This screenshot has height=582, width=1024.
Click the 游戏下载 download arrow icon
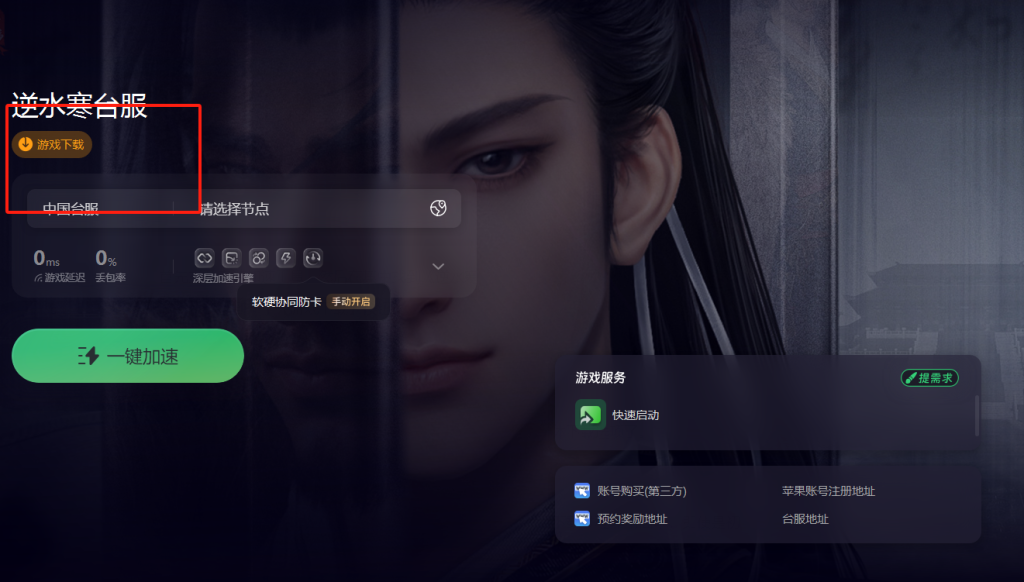(x=25, y=144)
